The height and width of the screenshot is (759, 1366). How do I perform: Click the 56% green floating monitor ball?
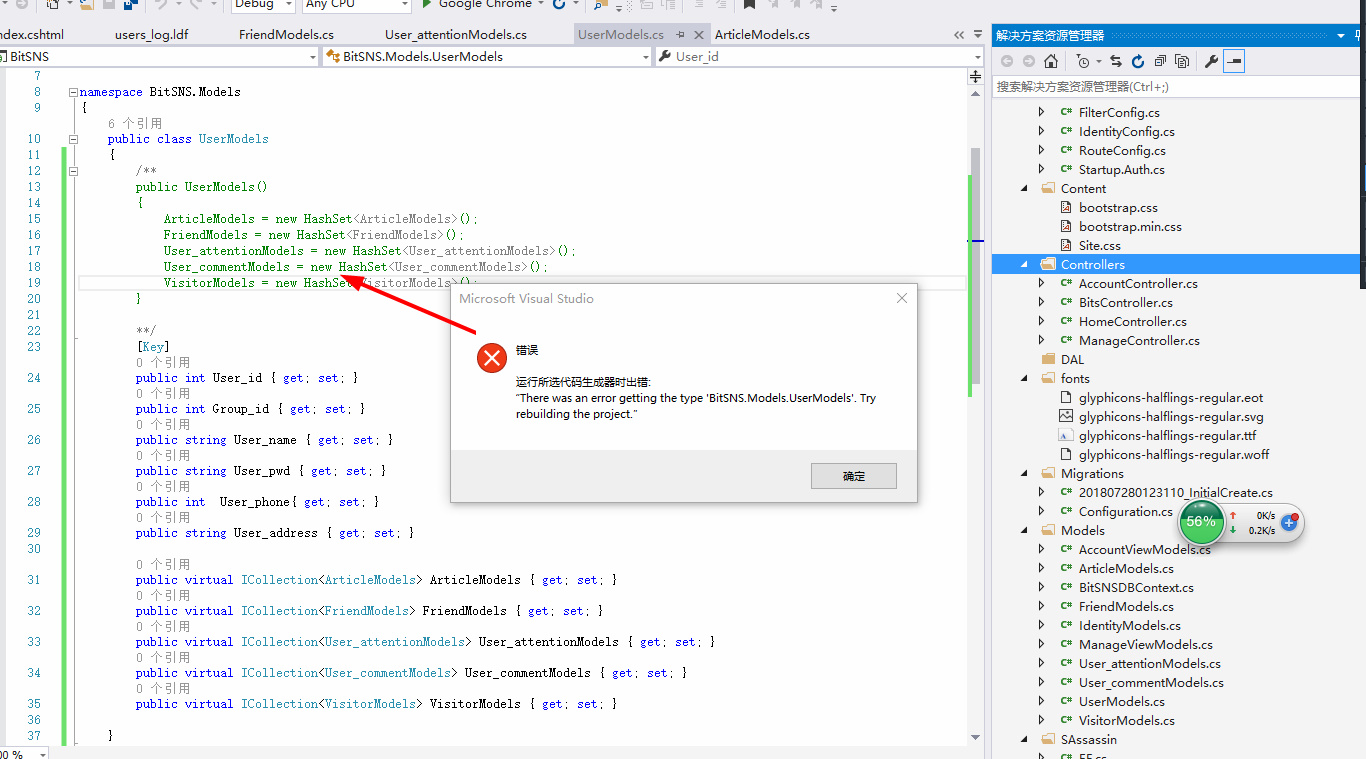pyautogui.click(x=1201, y=522)
